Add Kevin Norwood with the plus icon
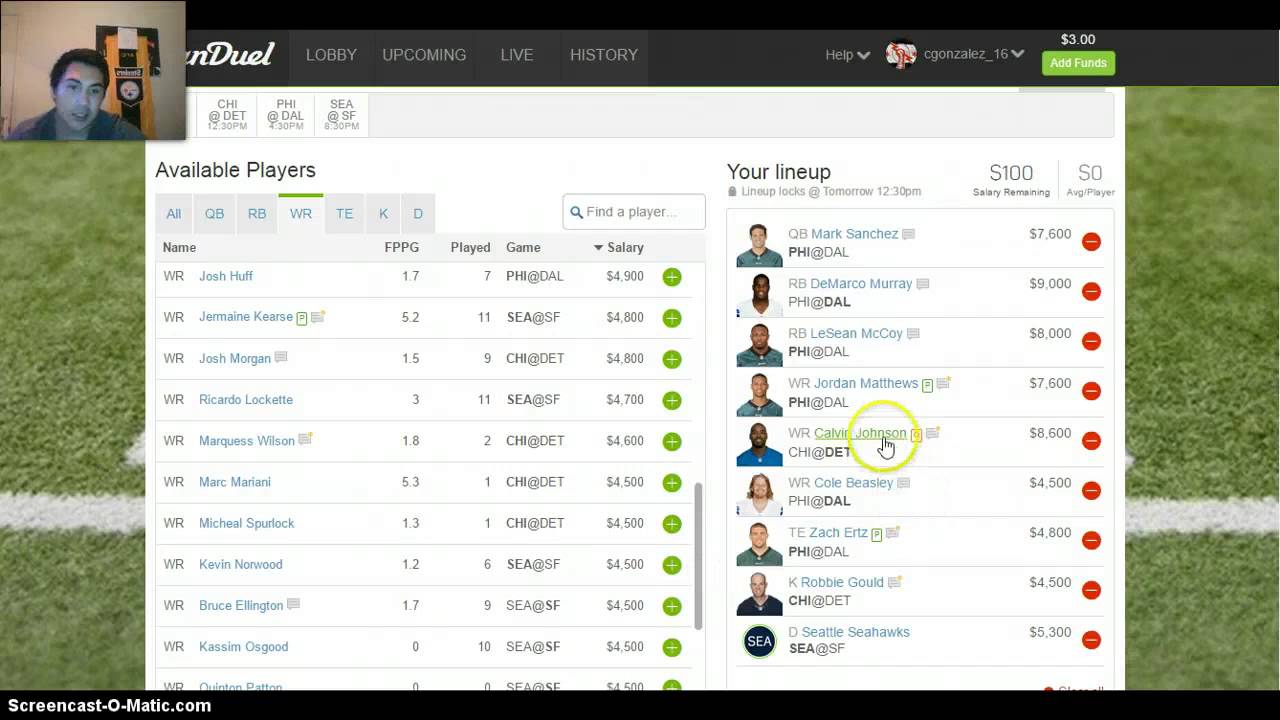 click(672, 565)
